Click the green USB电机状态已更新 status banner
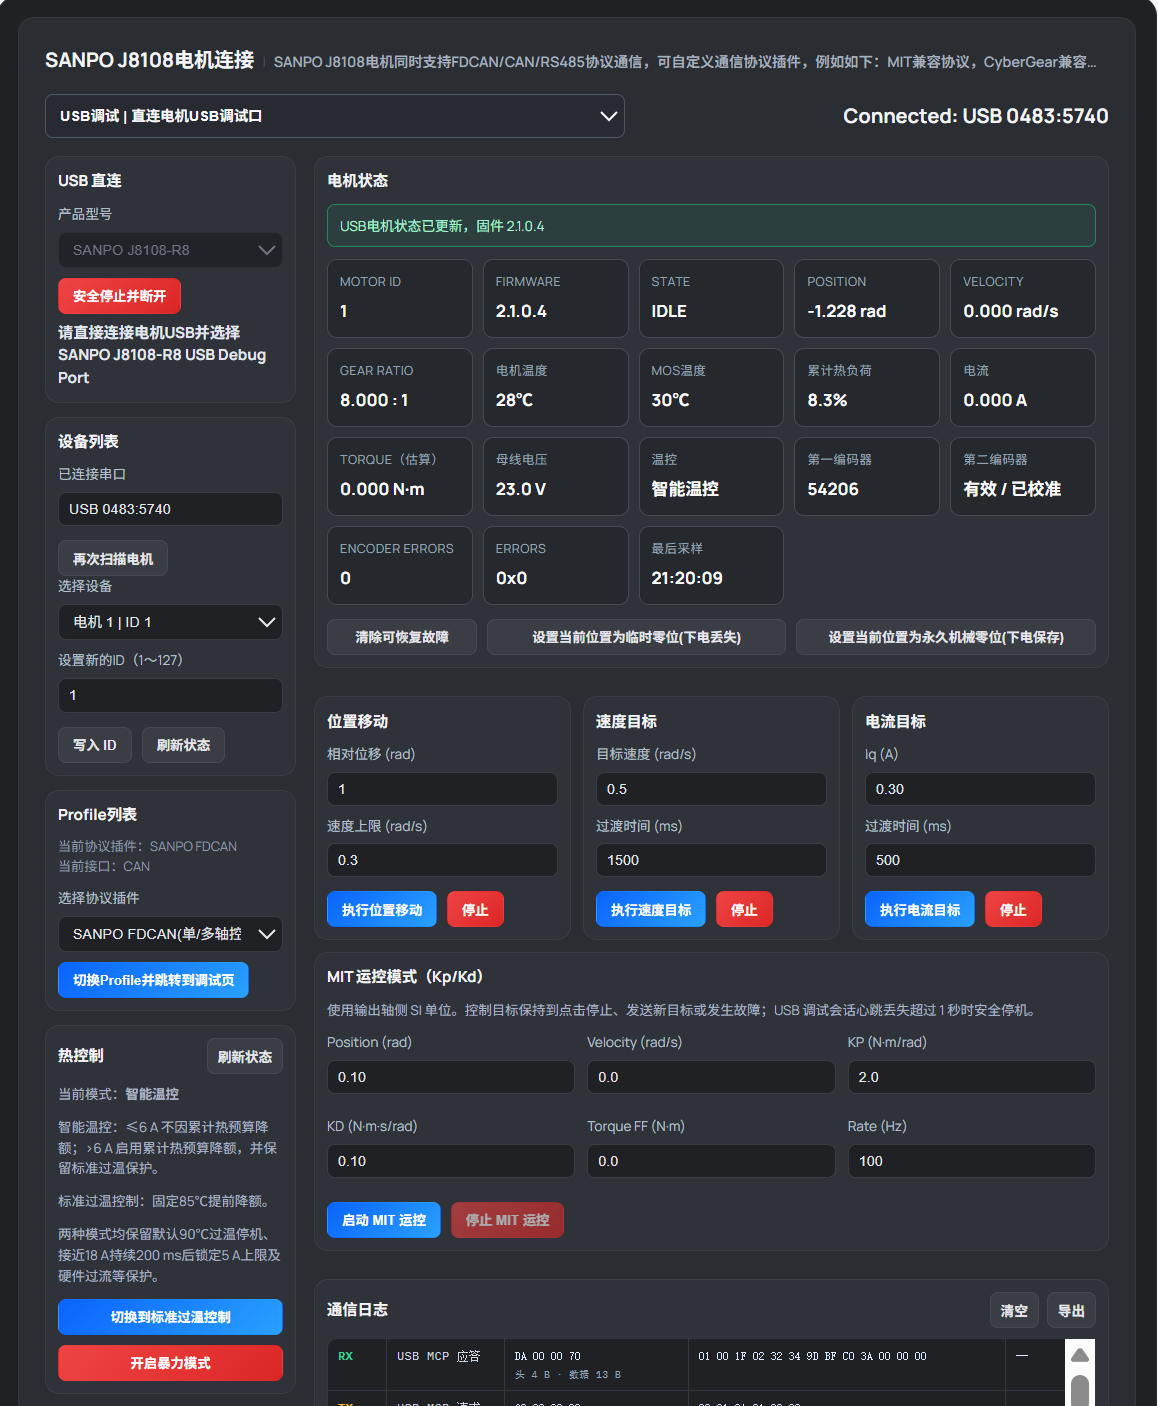 (x=711, y=226)
